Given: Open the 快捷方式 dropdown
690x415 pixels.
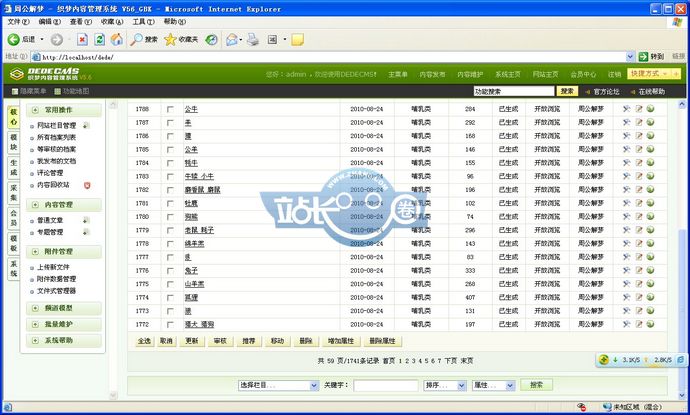Looking at the screenshot, I should coord(654,74).
